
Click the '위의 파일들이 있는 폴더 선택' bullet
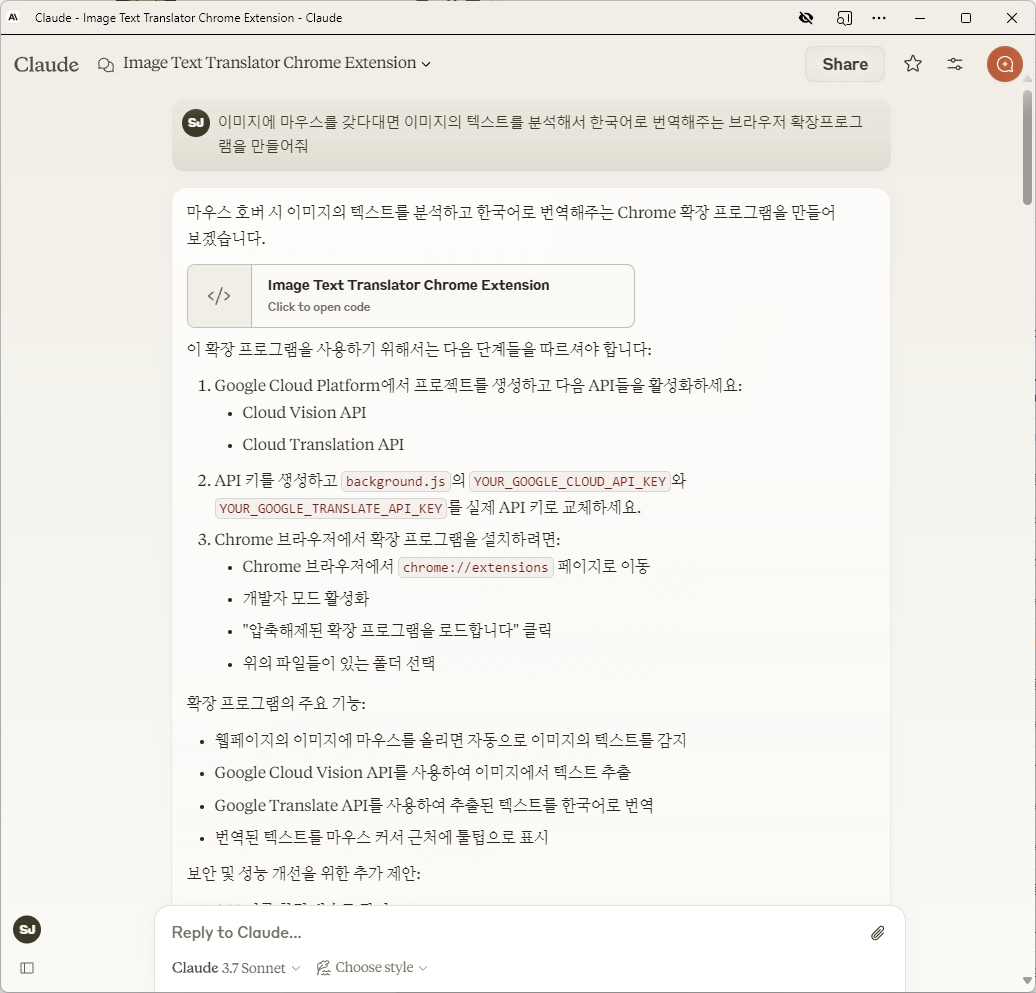point(339,663)
